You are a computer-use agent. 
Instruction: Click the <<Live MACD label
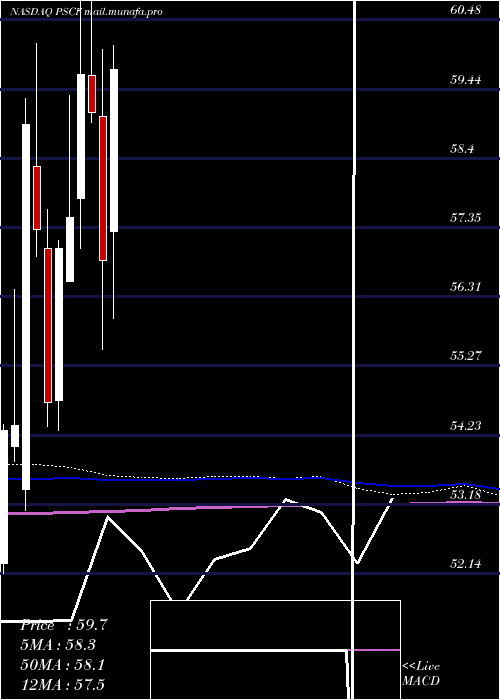tap(421, 673)
